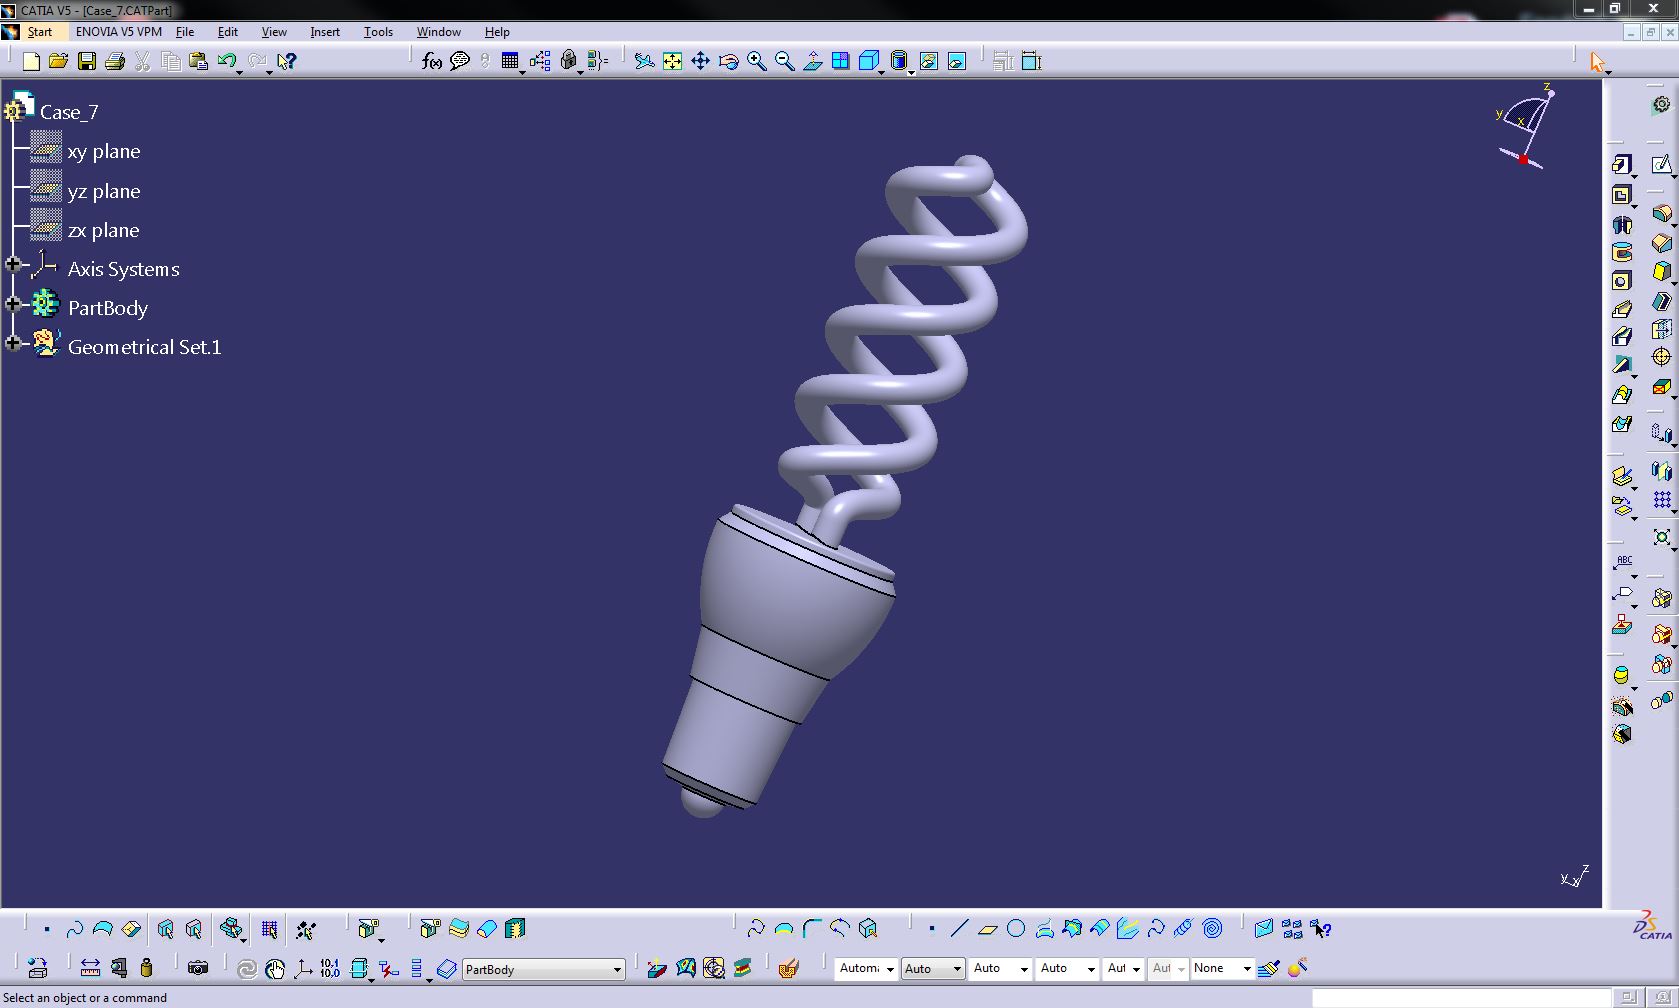Select the Hole tool

[x=1621, y=281]
